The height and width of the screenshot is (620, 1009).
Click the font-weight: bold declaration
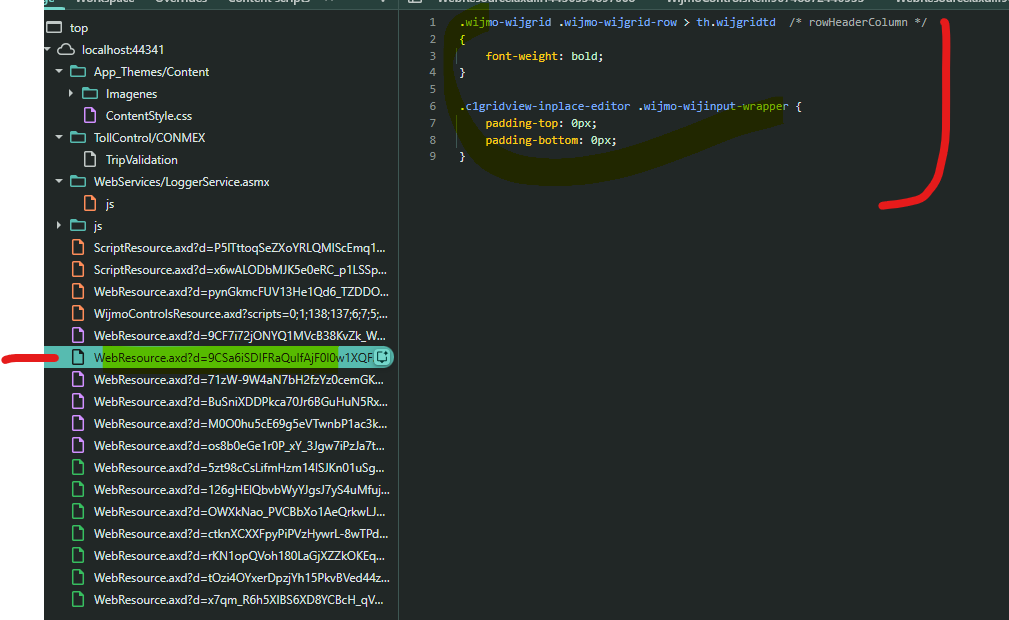tap(544, 56)
